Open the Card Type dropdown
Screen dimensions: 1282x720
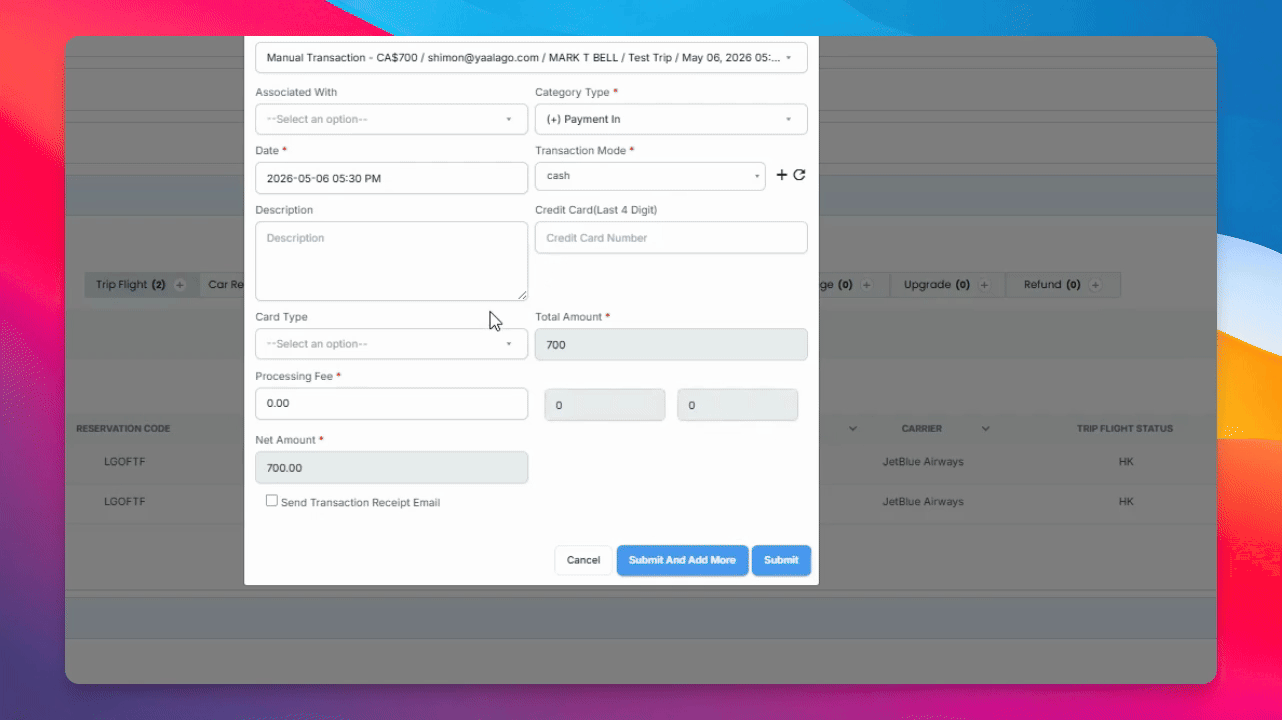click(391, 344)
